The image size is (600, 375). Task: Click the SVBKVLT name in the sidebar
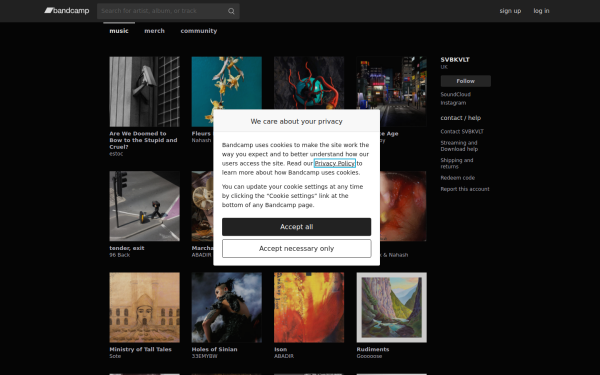(x=455, y=60)
